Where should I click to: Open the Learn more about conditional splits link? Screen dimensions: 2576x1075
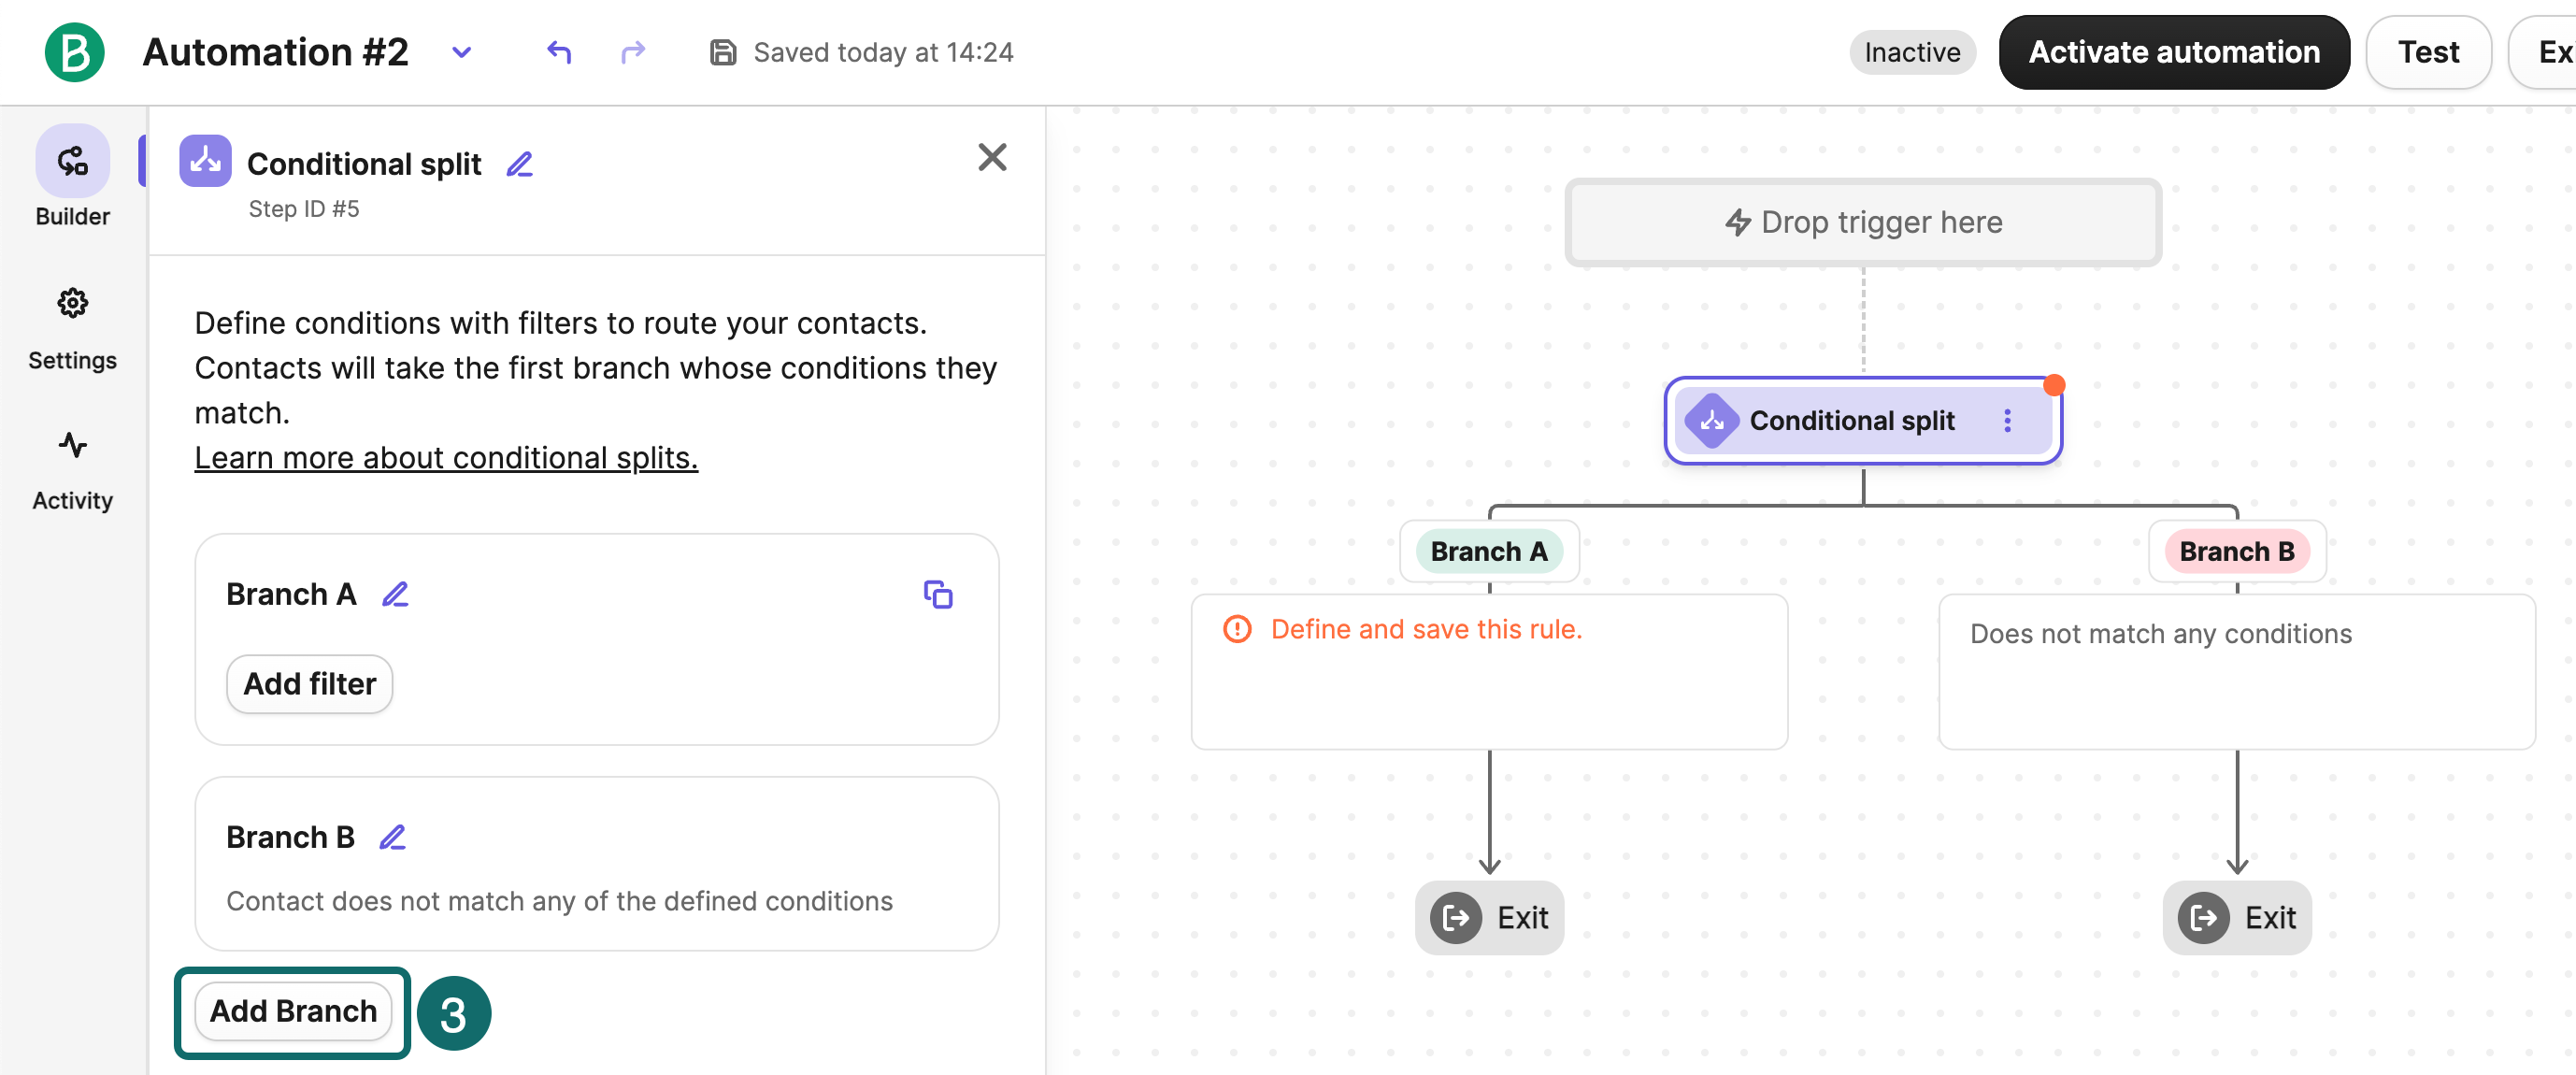click(446, 457)
